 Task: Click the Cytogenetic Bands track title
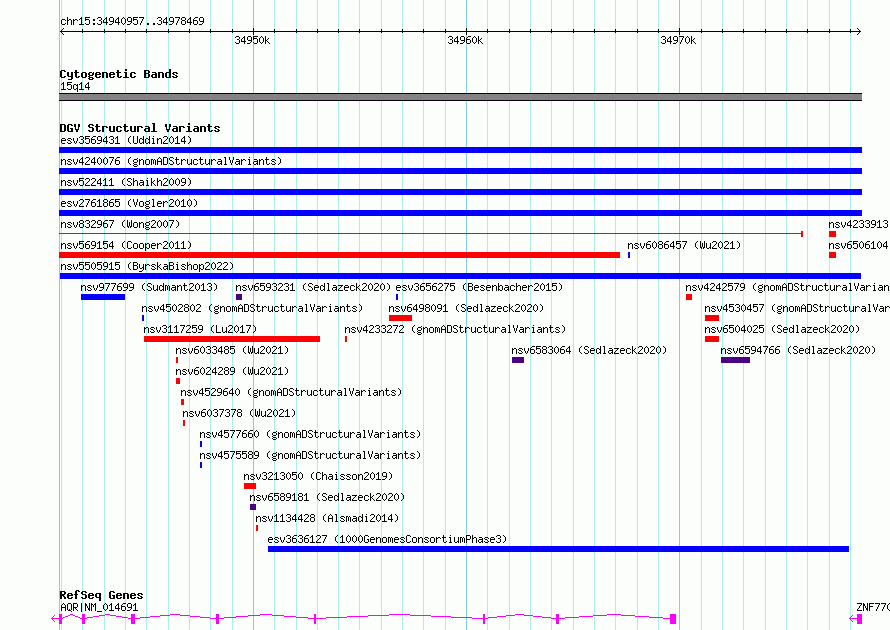(119, 74)
